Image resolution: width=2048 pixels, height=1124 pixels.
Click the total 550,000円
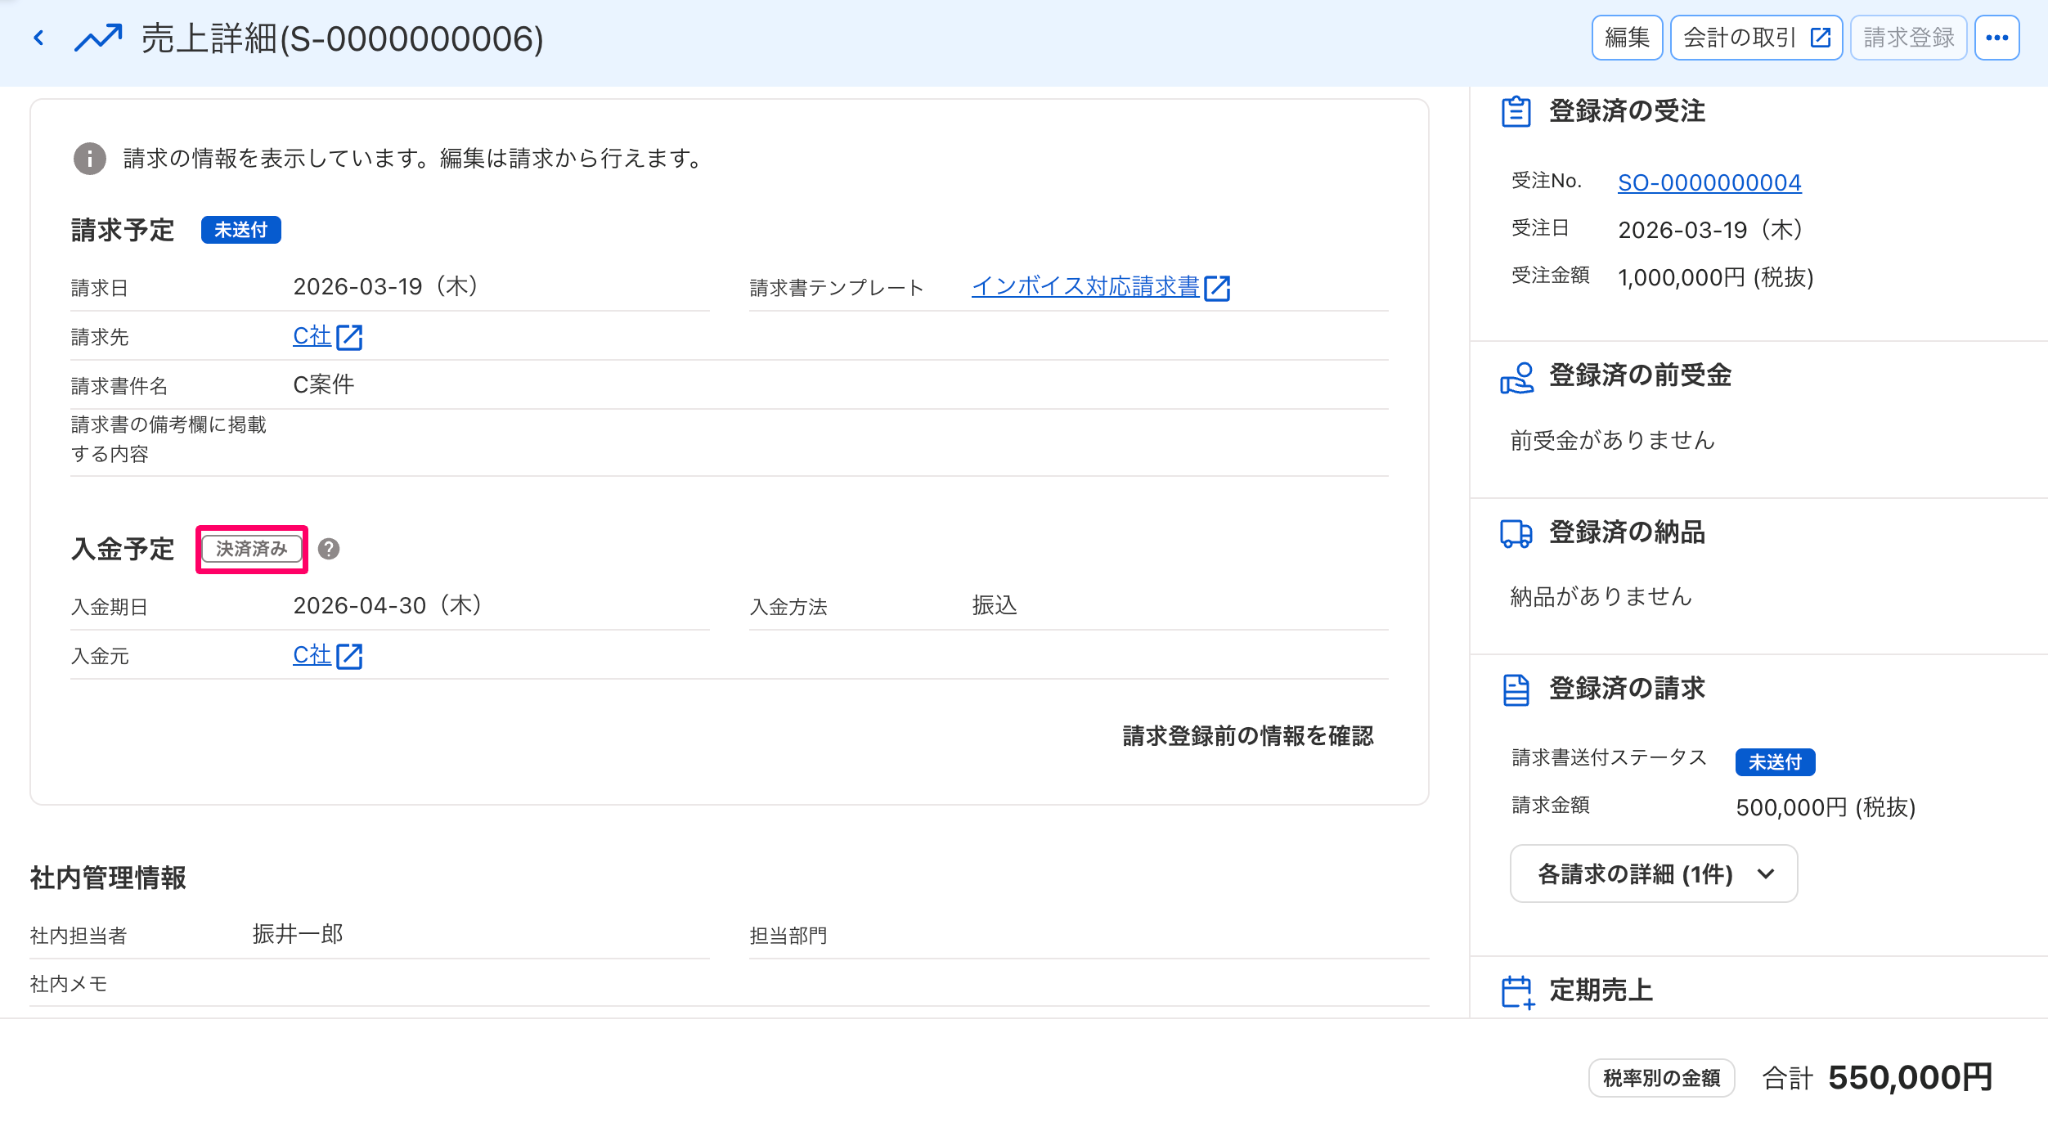pyautogui.click(x=1910, y=1078)
